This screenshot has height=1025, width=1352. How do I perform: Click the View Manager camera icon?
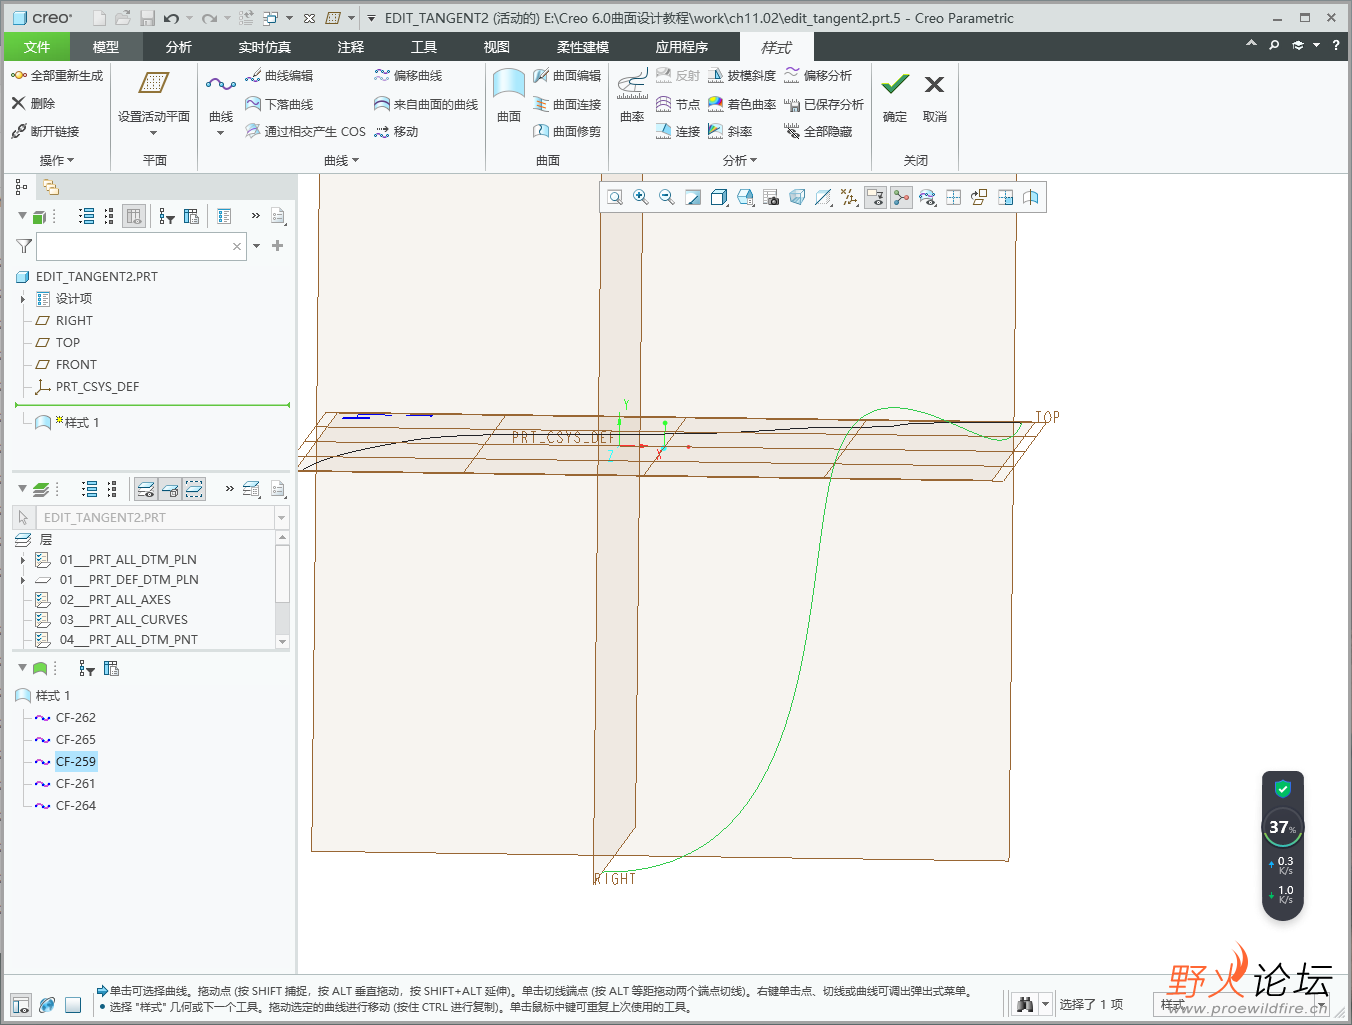[x=771, y=198]
